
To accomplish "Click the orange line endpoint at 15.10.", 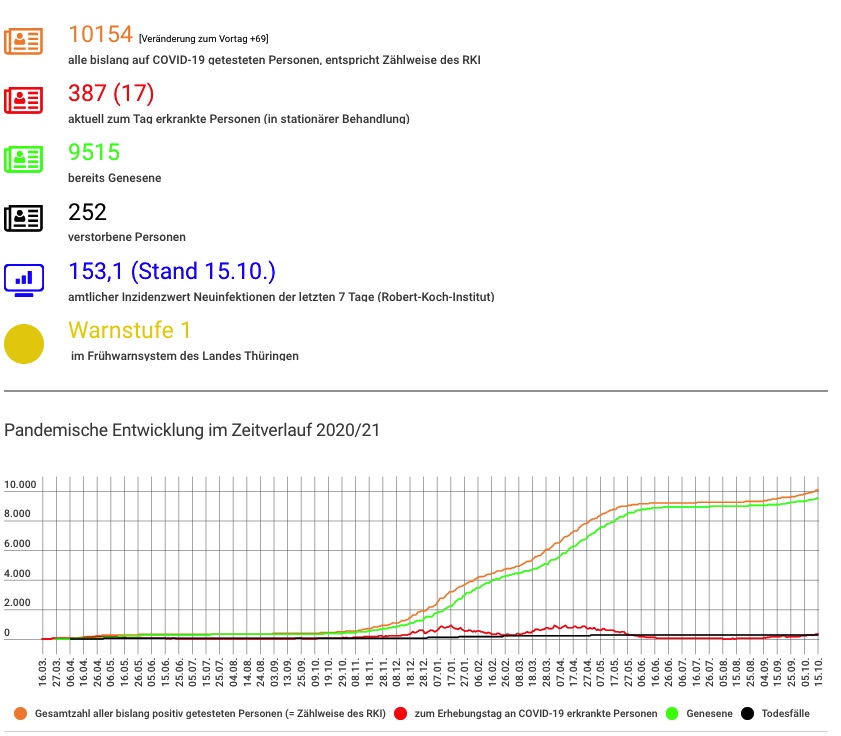I will (x=817, y=490).
